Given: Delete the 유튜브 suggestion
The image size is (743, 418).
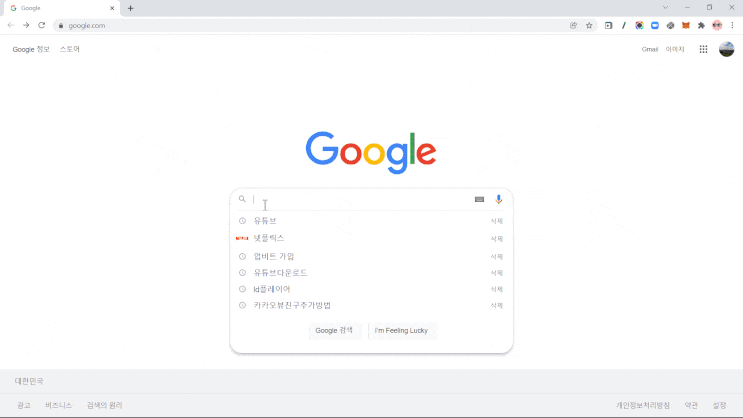Looking at the screenshot, I should pyautogui.click(x=497, y=221).
